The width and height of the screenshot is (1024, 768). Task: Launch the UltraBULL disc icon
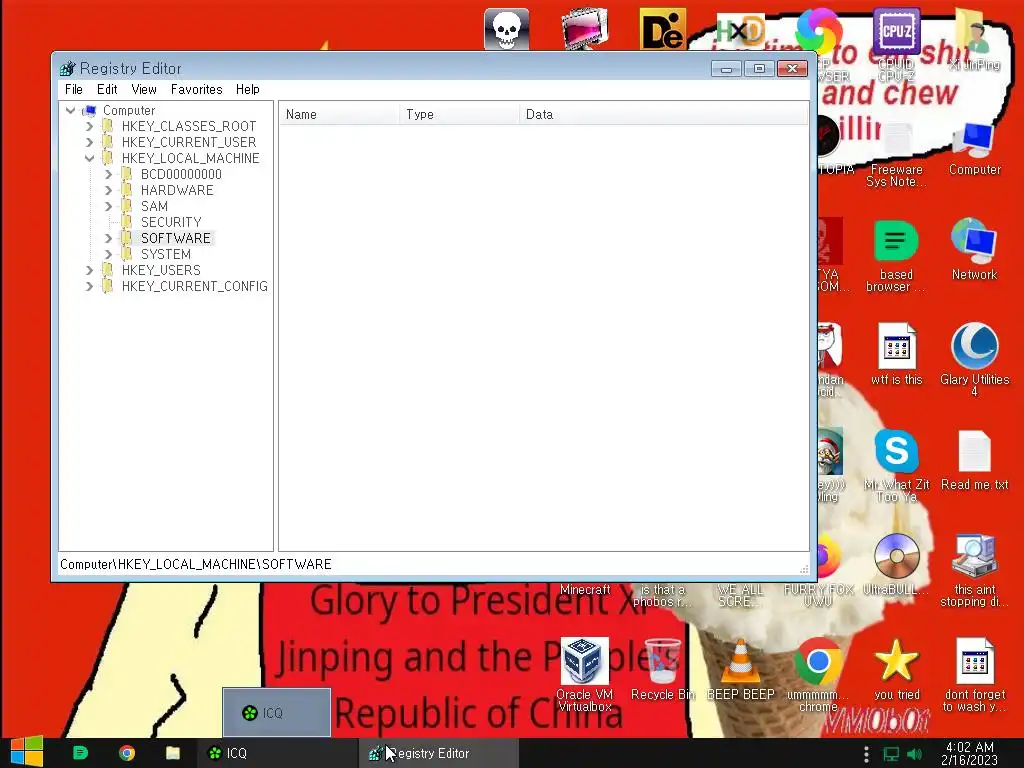[896, 564]
